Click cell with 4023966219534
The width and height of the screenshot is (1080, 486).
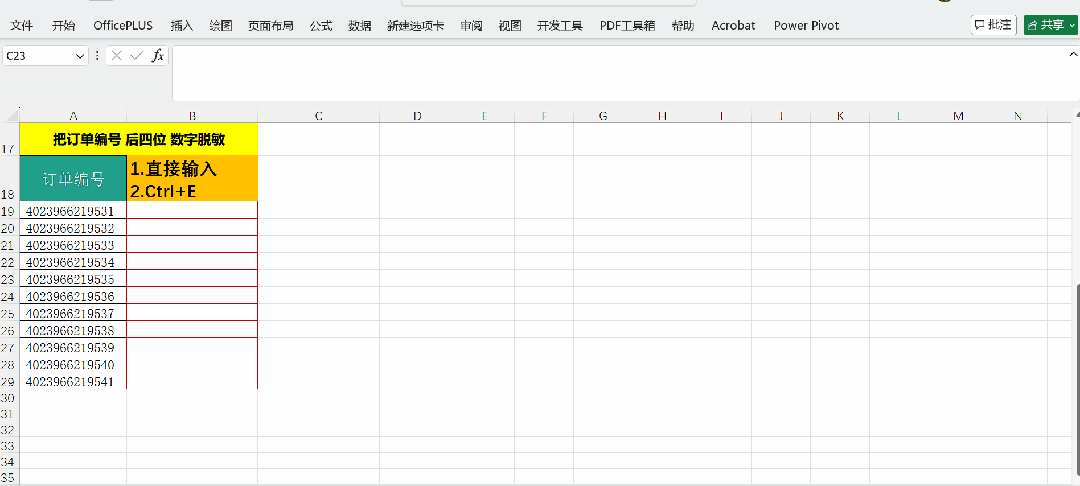click(x=73, y=262)
